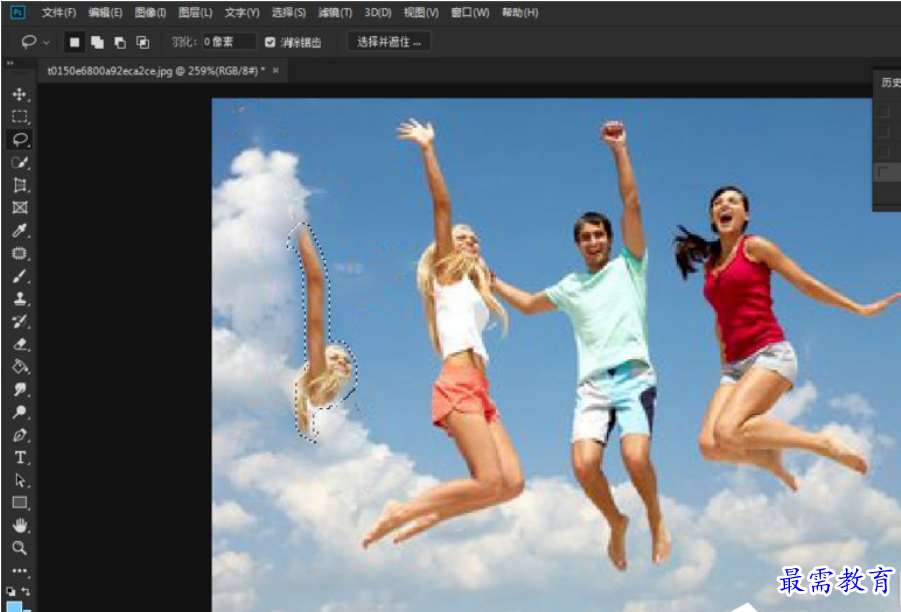Image resolution: width=901 pixels, height=612 pixels.
Task: Select the Patch healing tool
Action: coord(20,253)
